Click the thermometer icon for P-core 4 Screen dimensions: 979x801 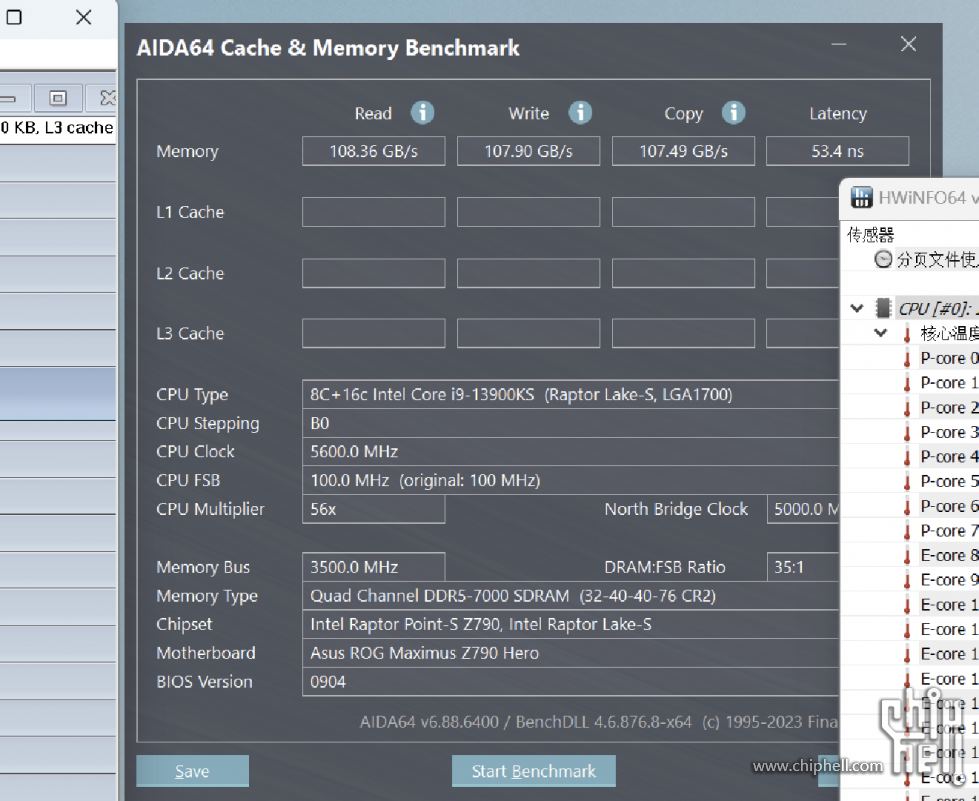(x=907, y=457)
